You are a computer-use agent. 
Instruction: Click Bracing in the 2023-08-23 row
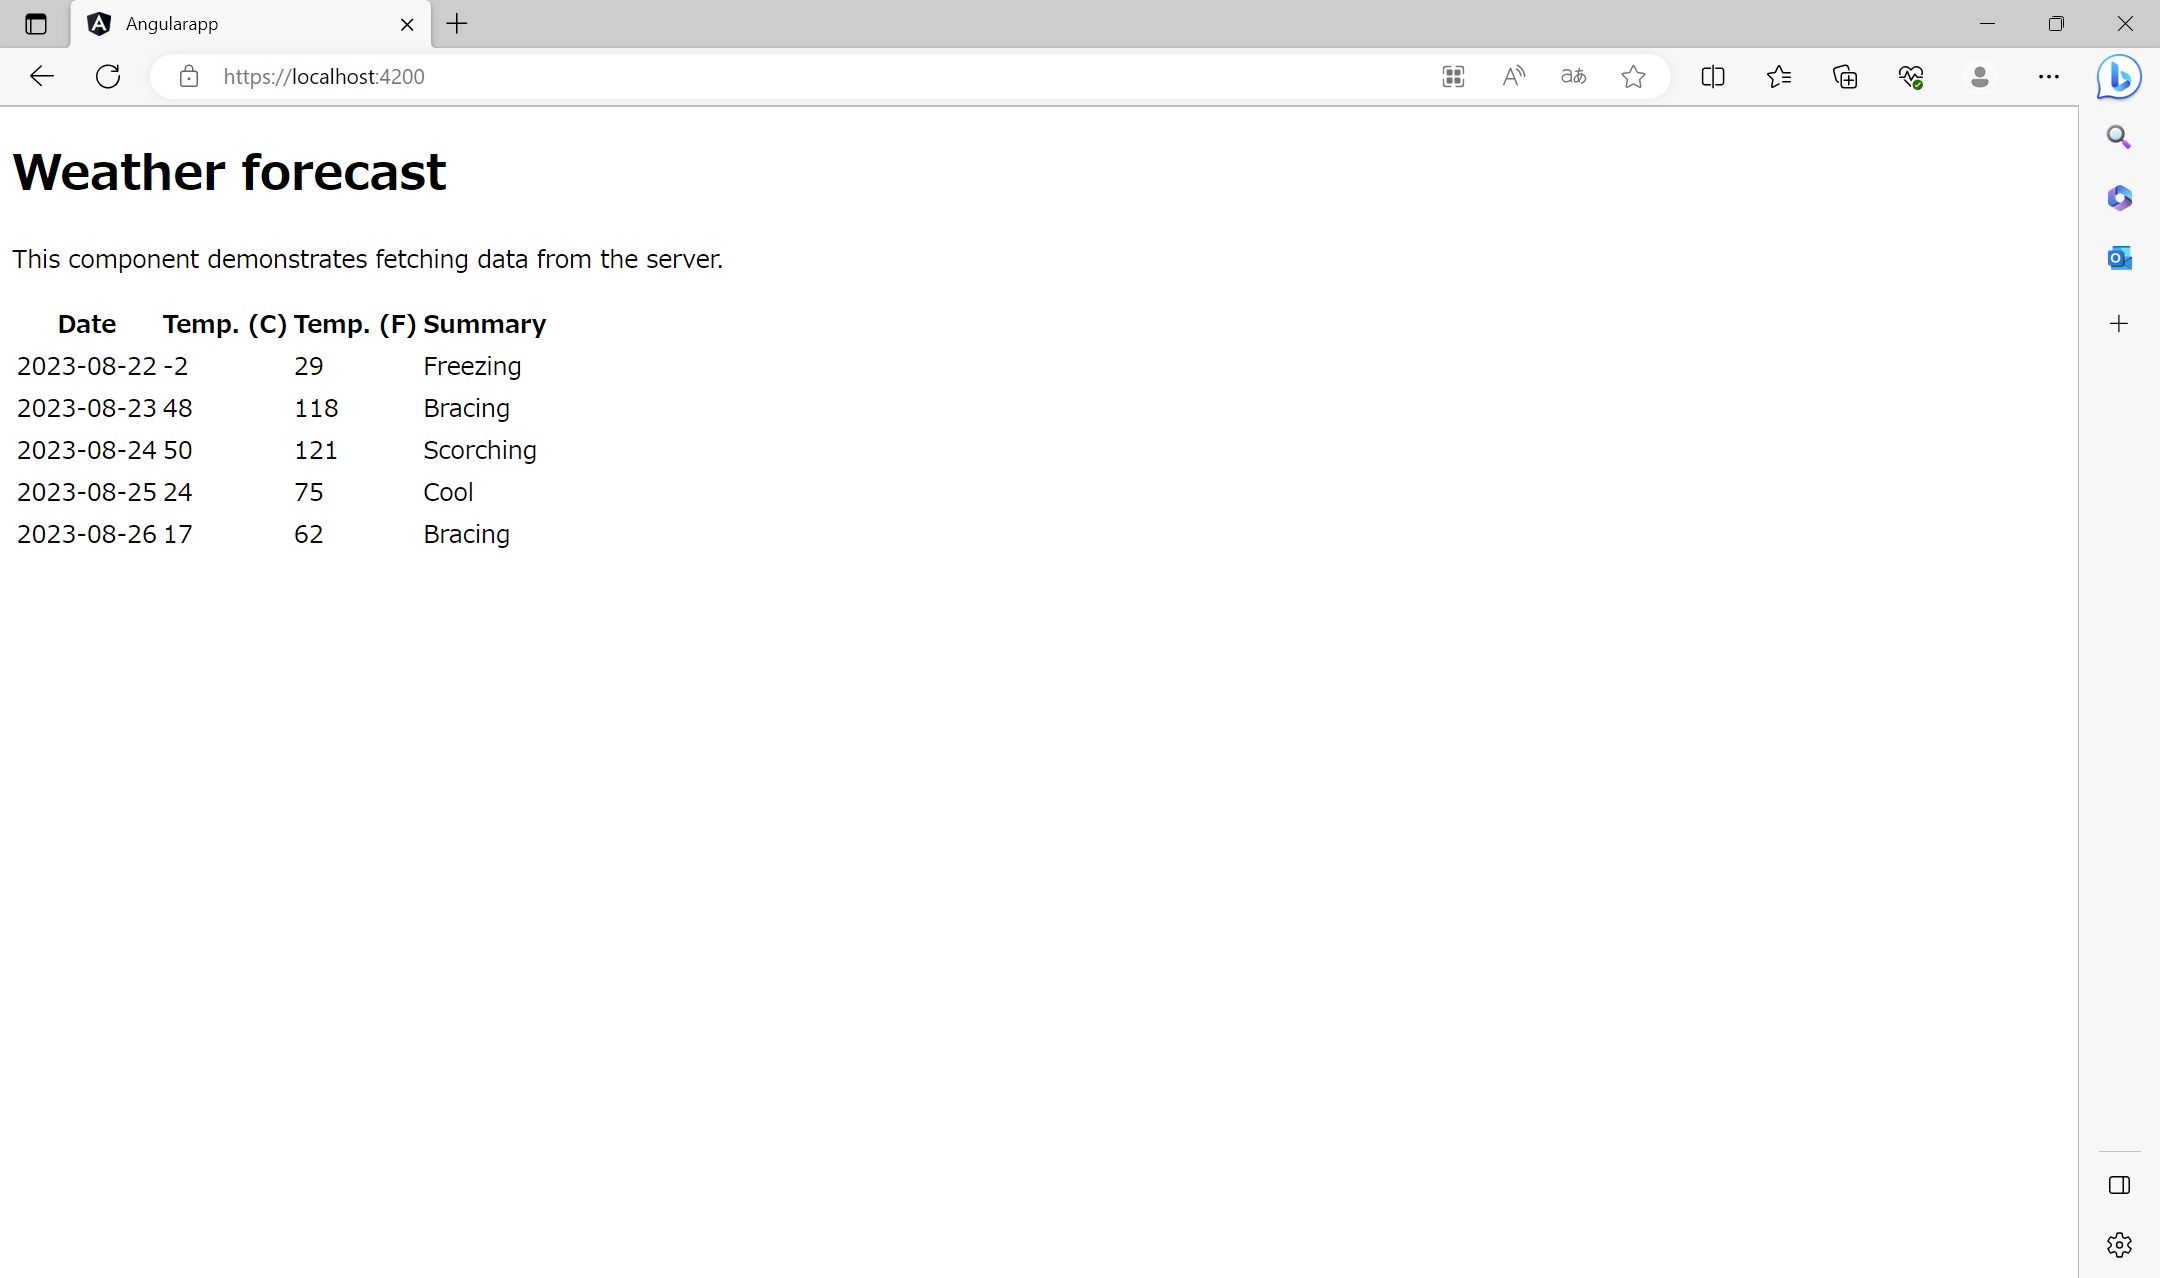[x=466, y=409]
